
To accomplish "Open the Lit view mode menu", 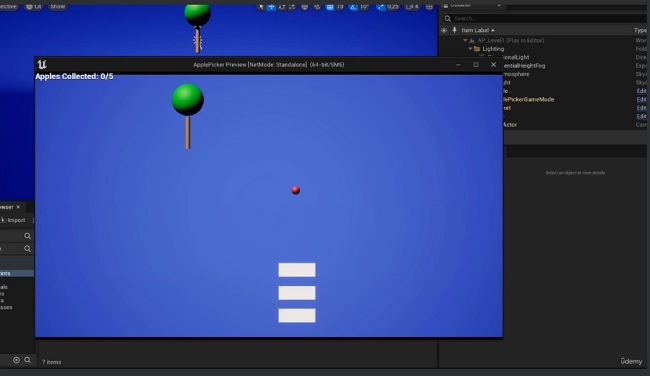I will click(x=34, y=6).
